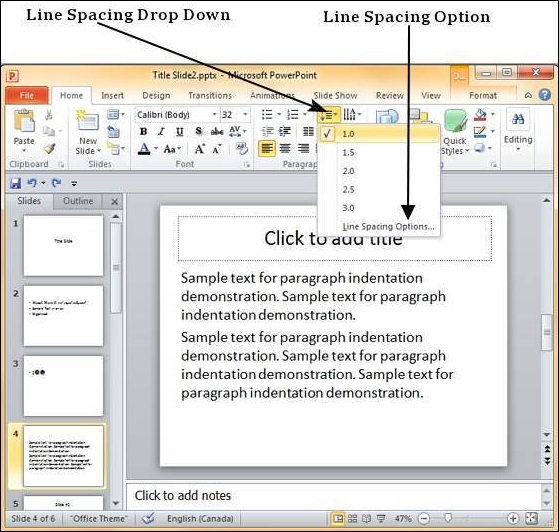Switch to the Format ribbon tab
This screenshot has height=532, width=559.
coord(483,96)
